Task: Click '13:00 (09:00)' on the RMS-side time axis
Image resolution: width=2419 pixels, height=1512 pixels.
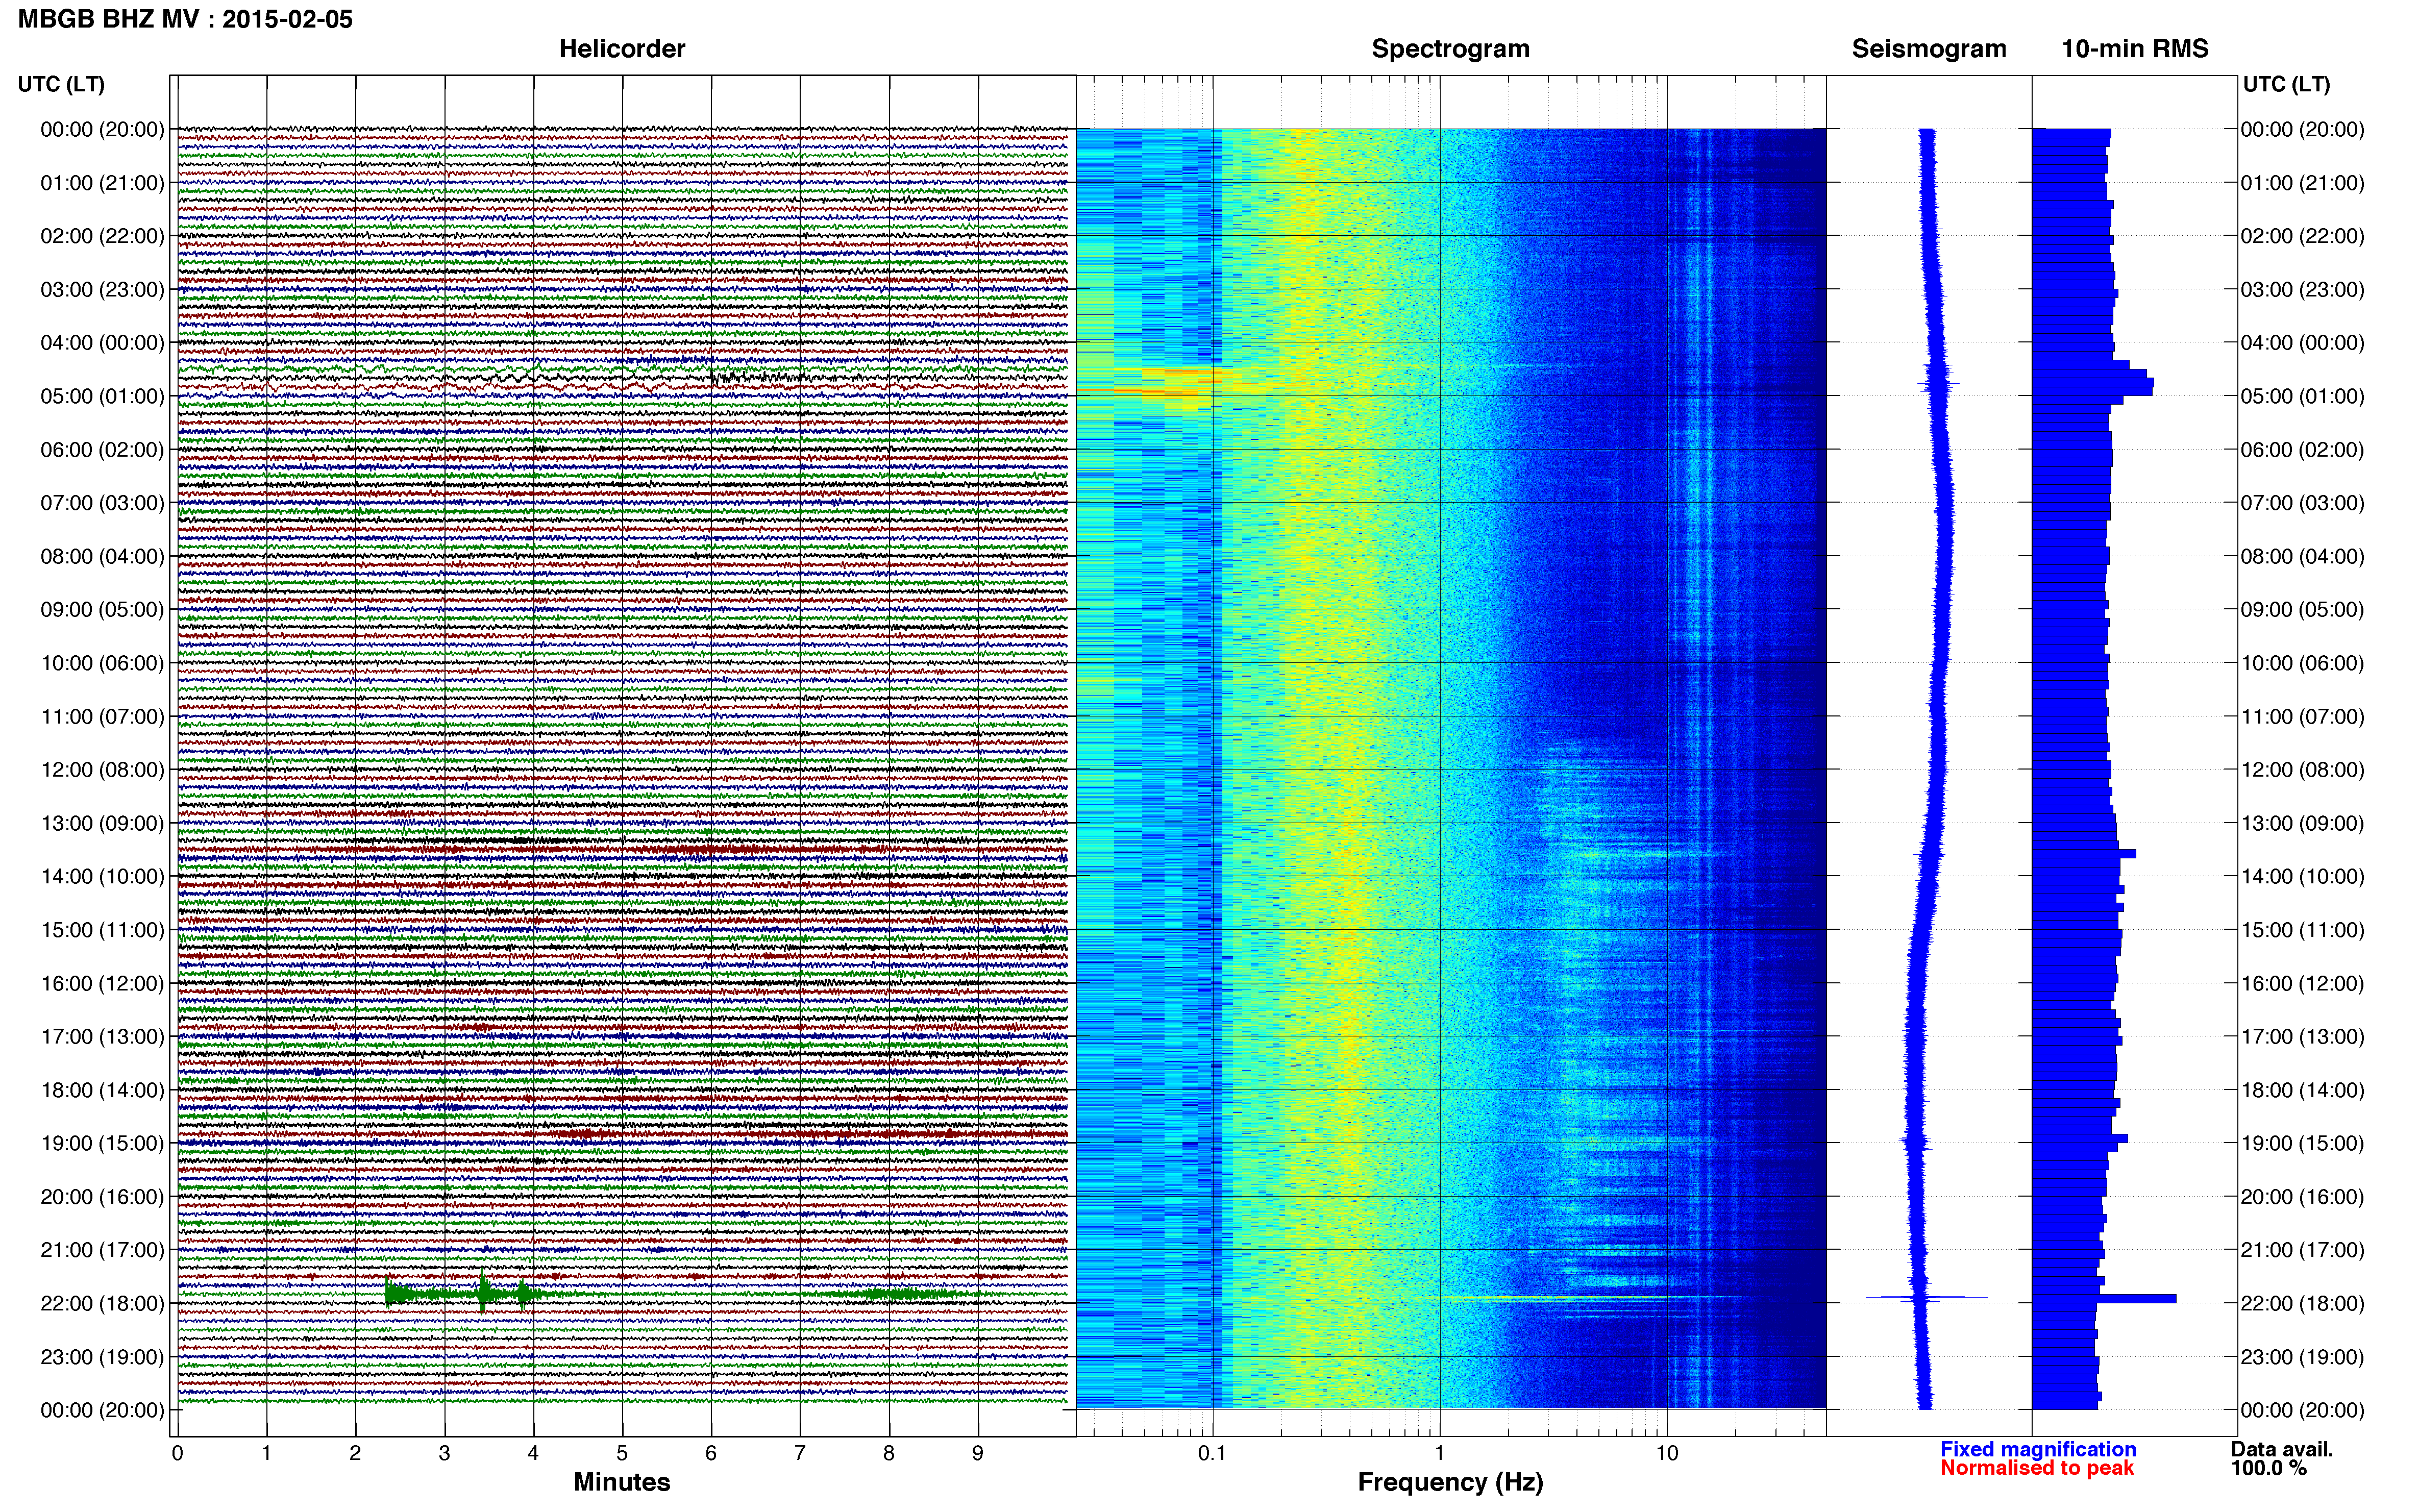Action: [x=2302, y=824]
